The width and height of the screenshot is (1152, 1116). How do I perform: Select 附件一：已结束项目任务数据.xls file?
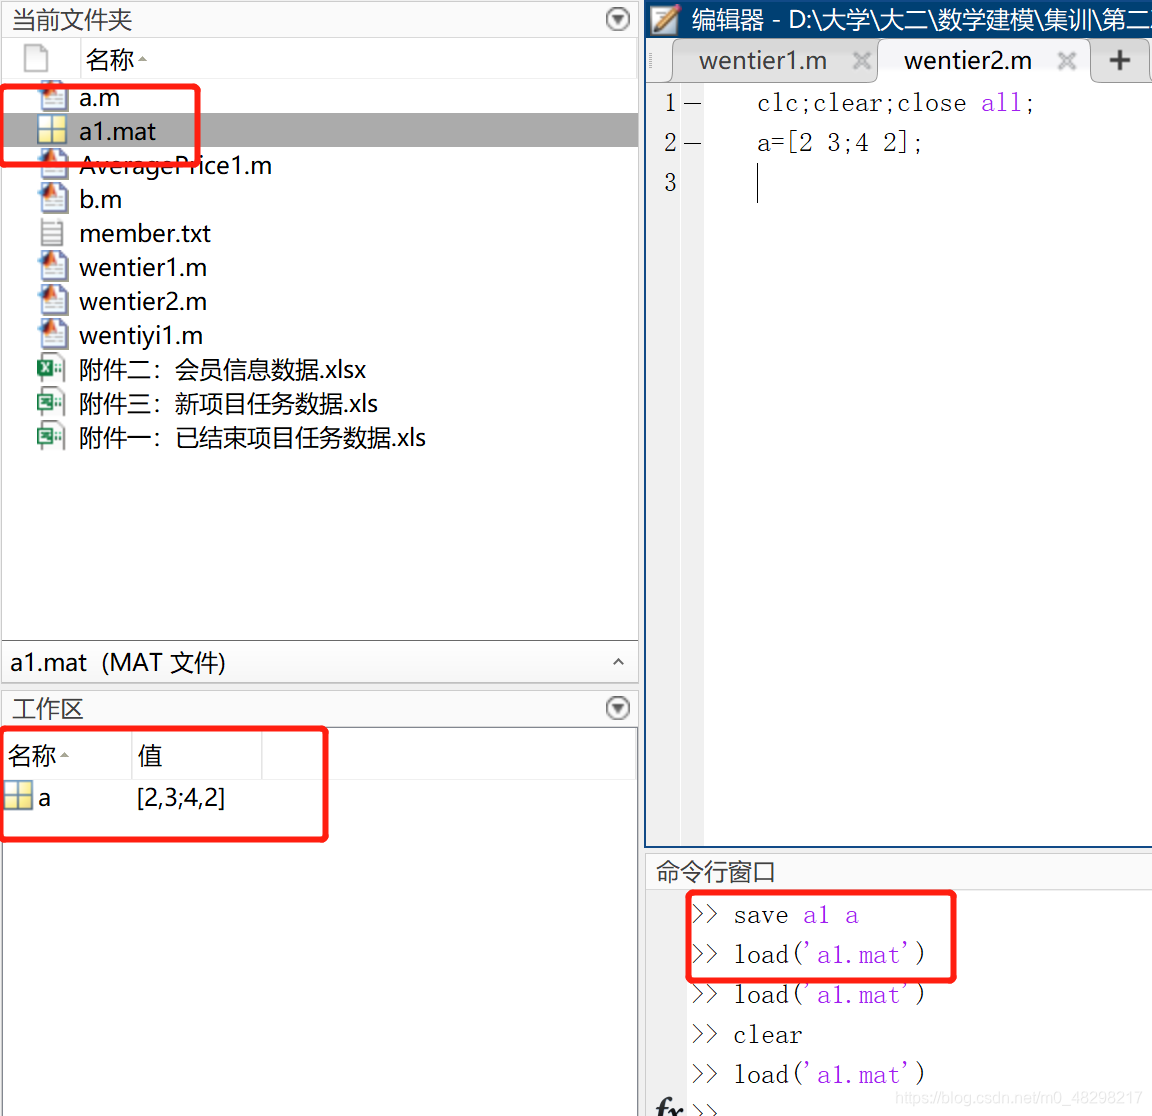click(x=253, y=438)
